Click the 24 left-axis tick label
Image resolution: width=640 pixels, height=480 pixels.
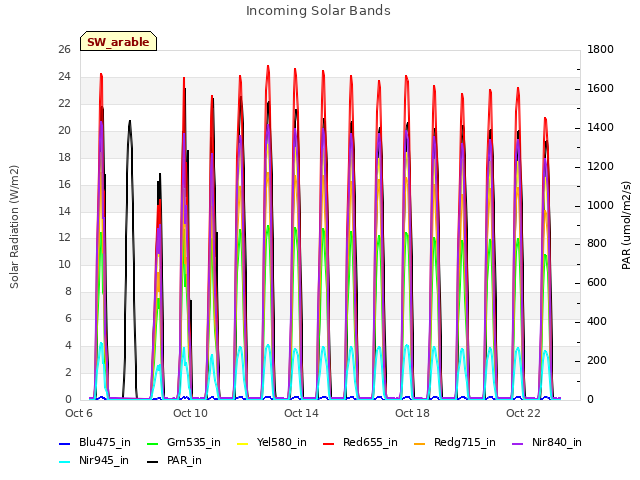click(x=64, y=76)
